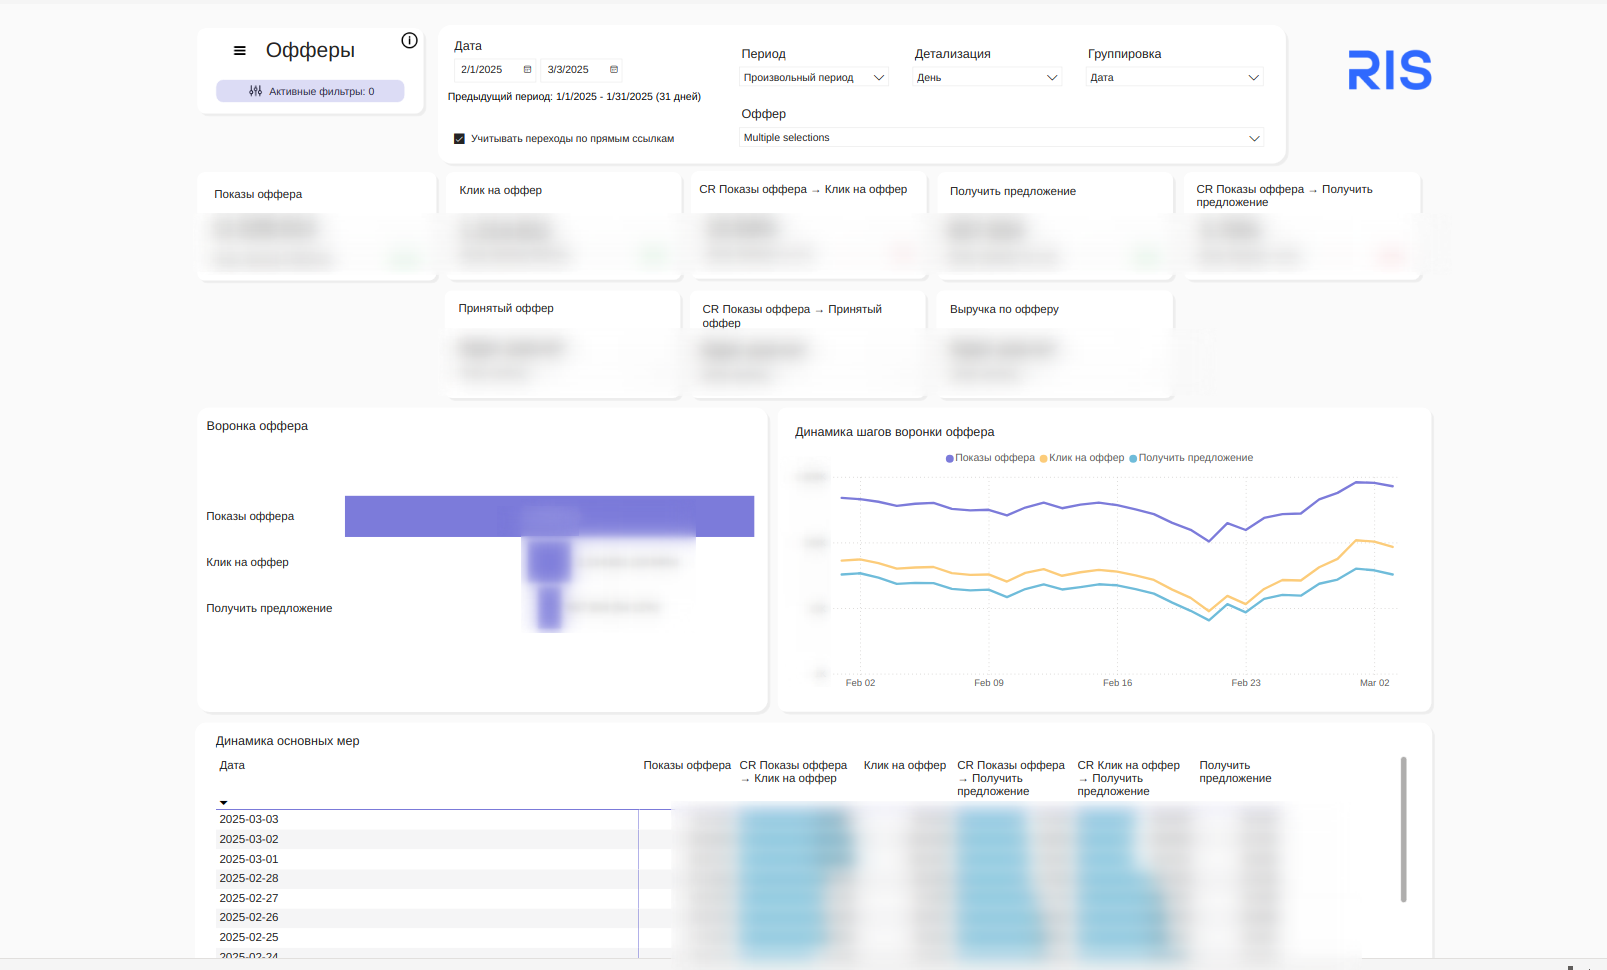
Task: Open the Оффер multiple selections dropdown
Action: (x=1001, y=138)
